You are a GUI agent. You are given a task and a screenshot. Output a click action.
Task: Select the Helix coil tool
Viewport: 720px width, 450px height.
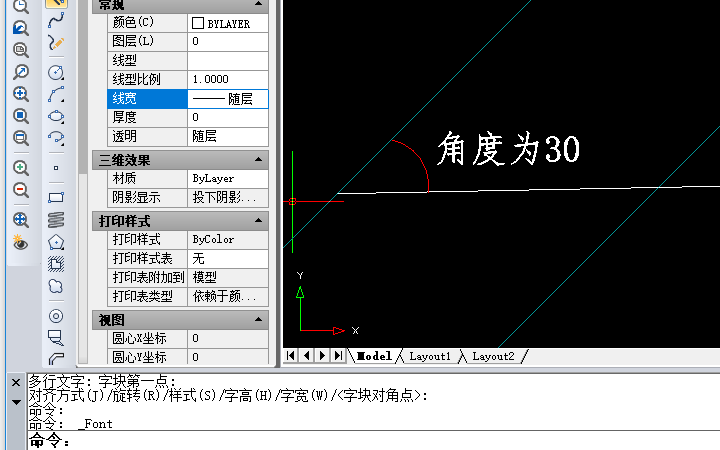[56, 220]
